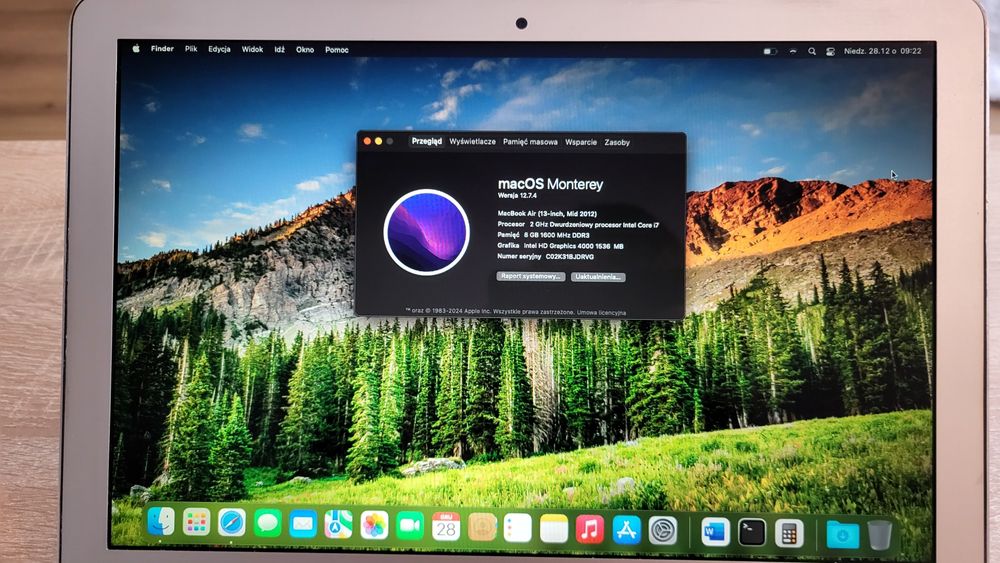Switch to the Wyświetlacze tab
This screenshot has width=1000, height=563.
coord(473,142)
